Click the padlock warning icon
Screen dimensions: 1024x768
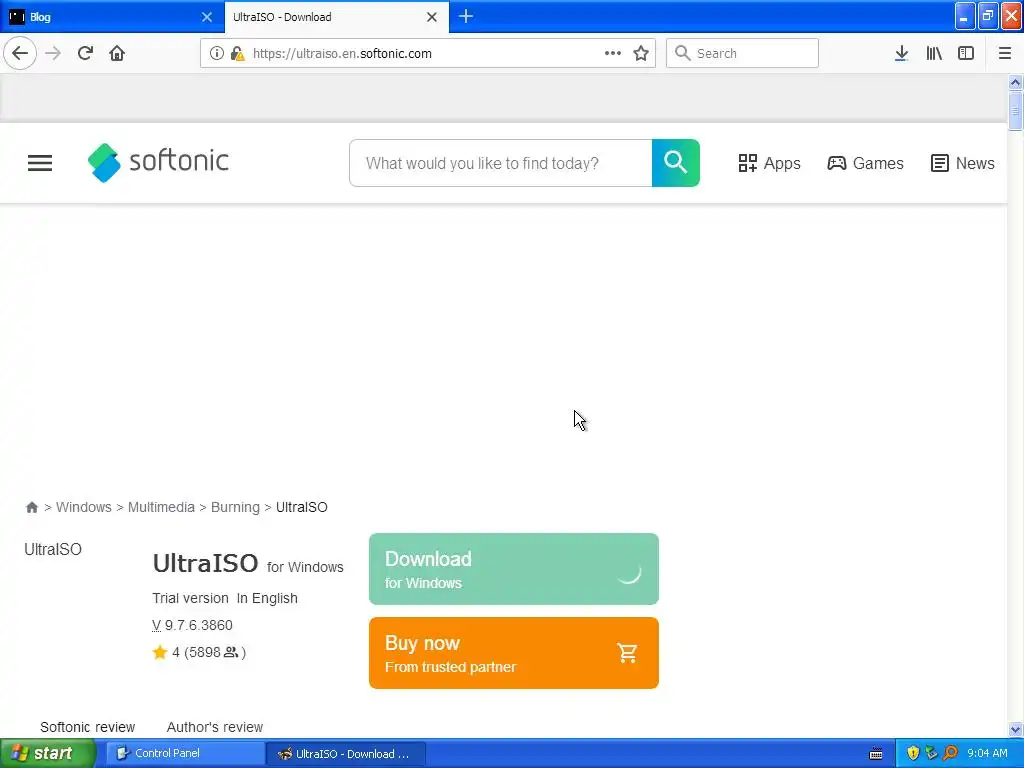click(x=238, y=53)
